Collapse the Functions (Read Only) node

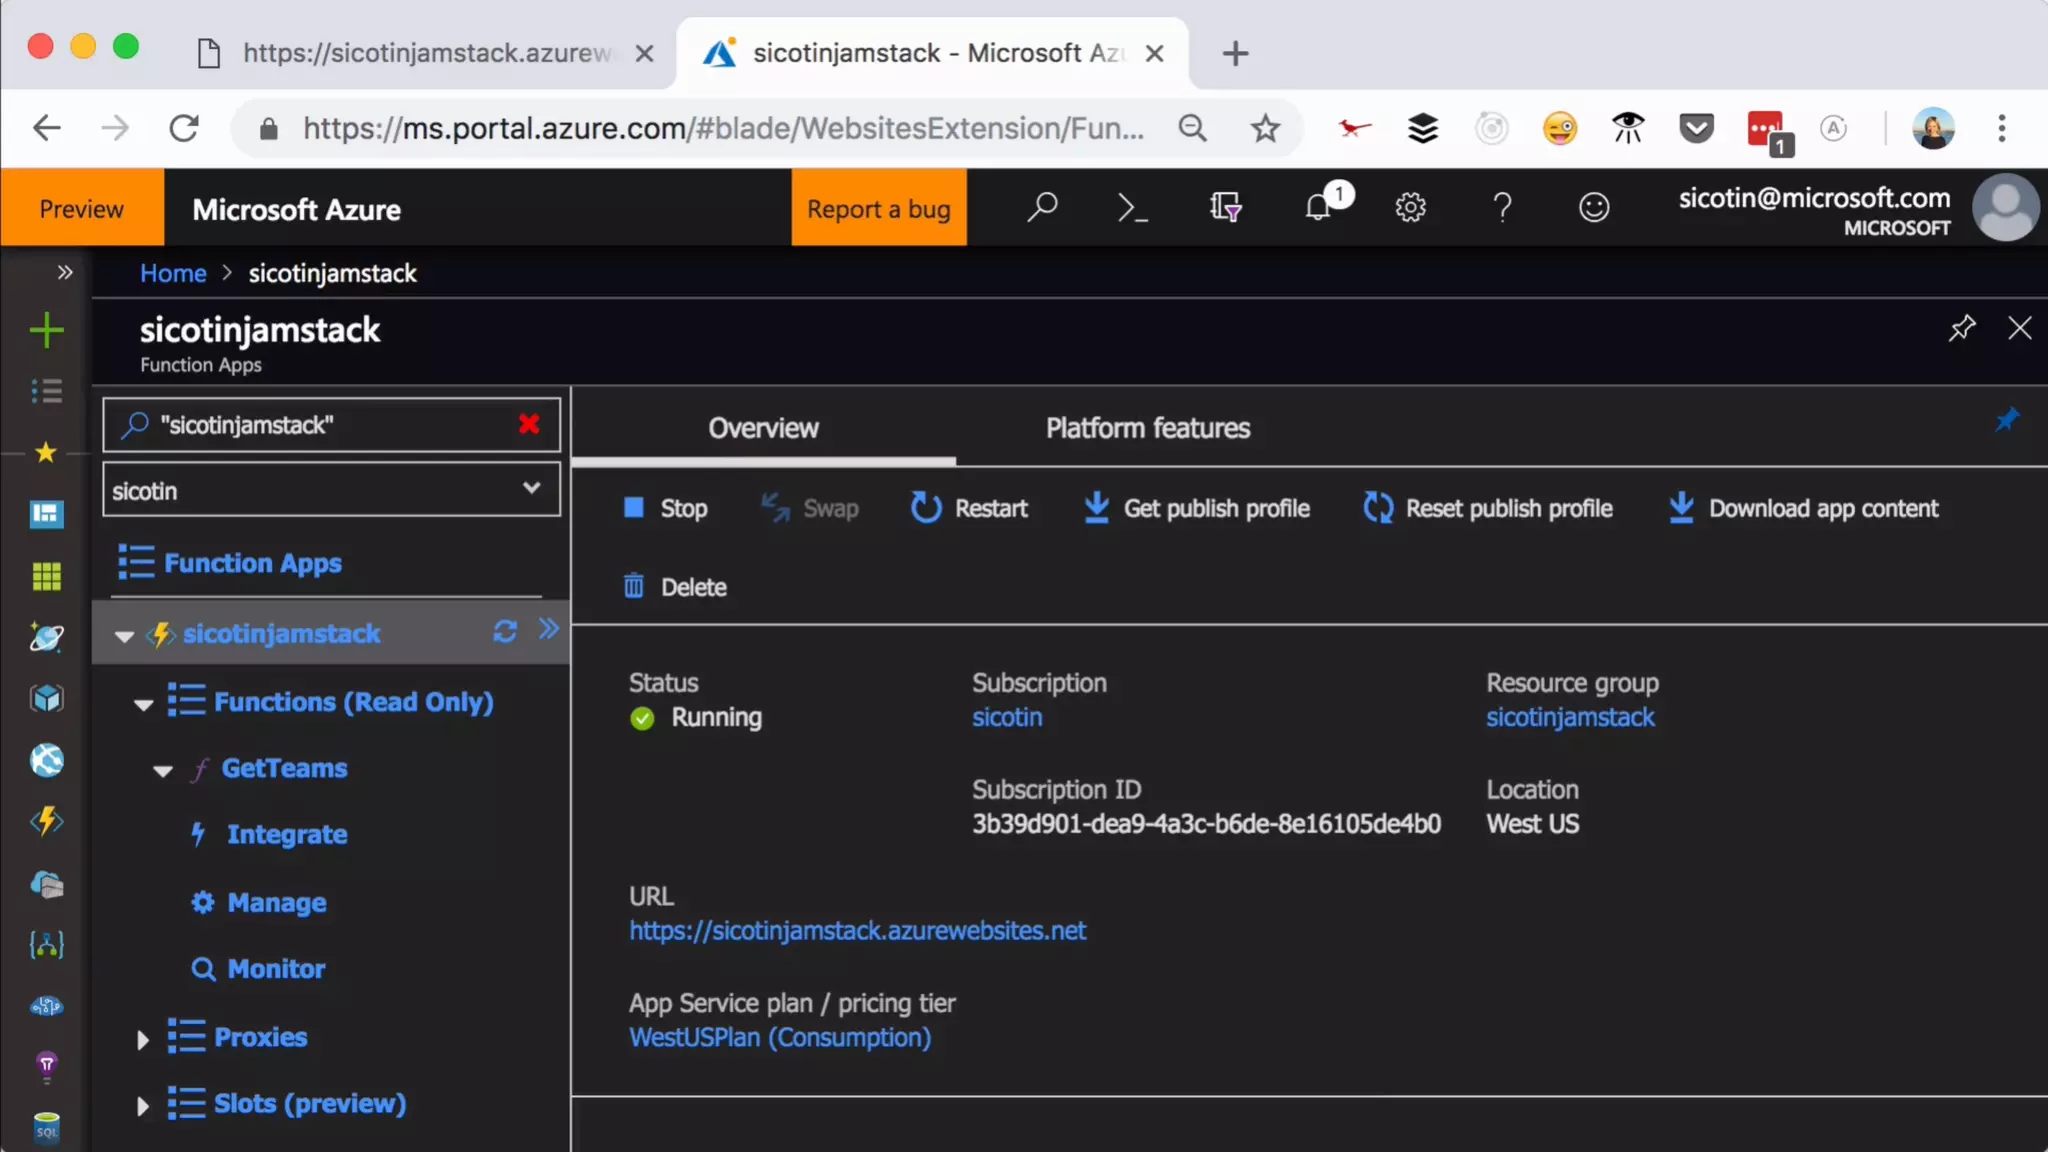[x=143, y=704]
